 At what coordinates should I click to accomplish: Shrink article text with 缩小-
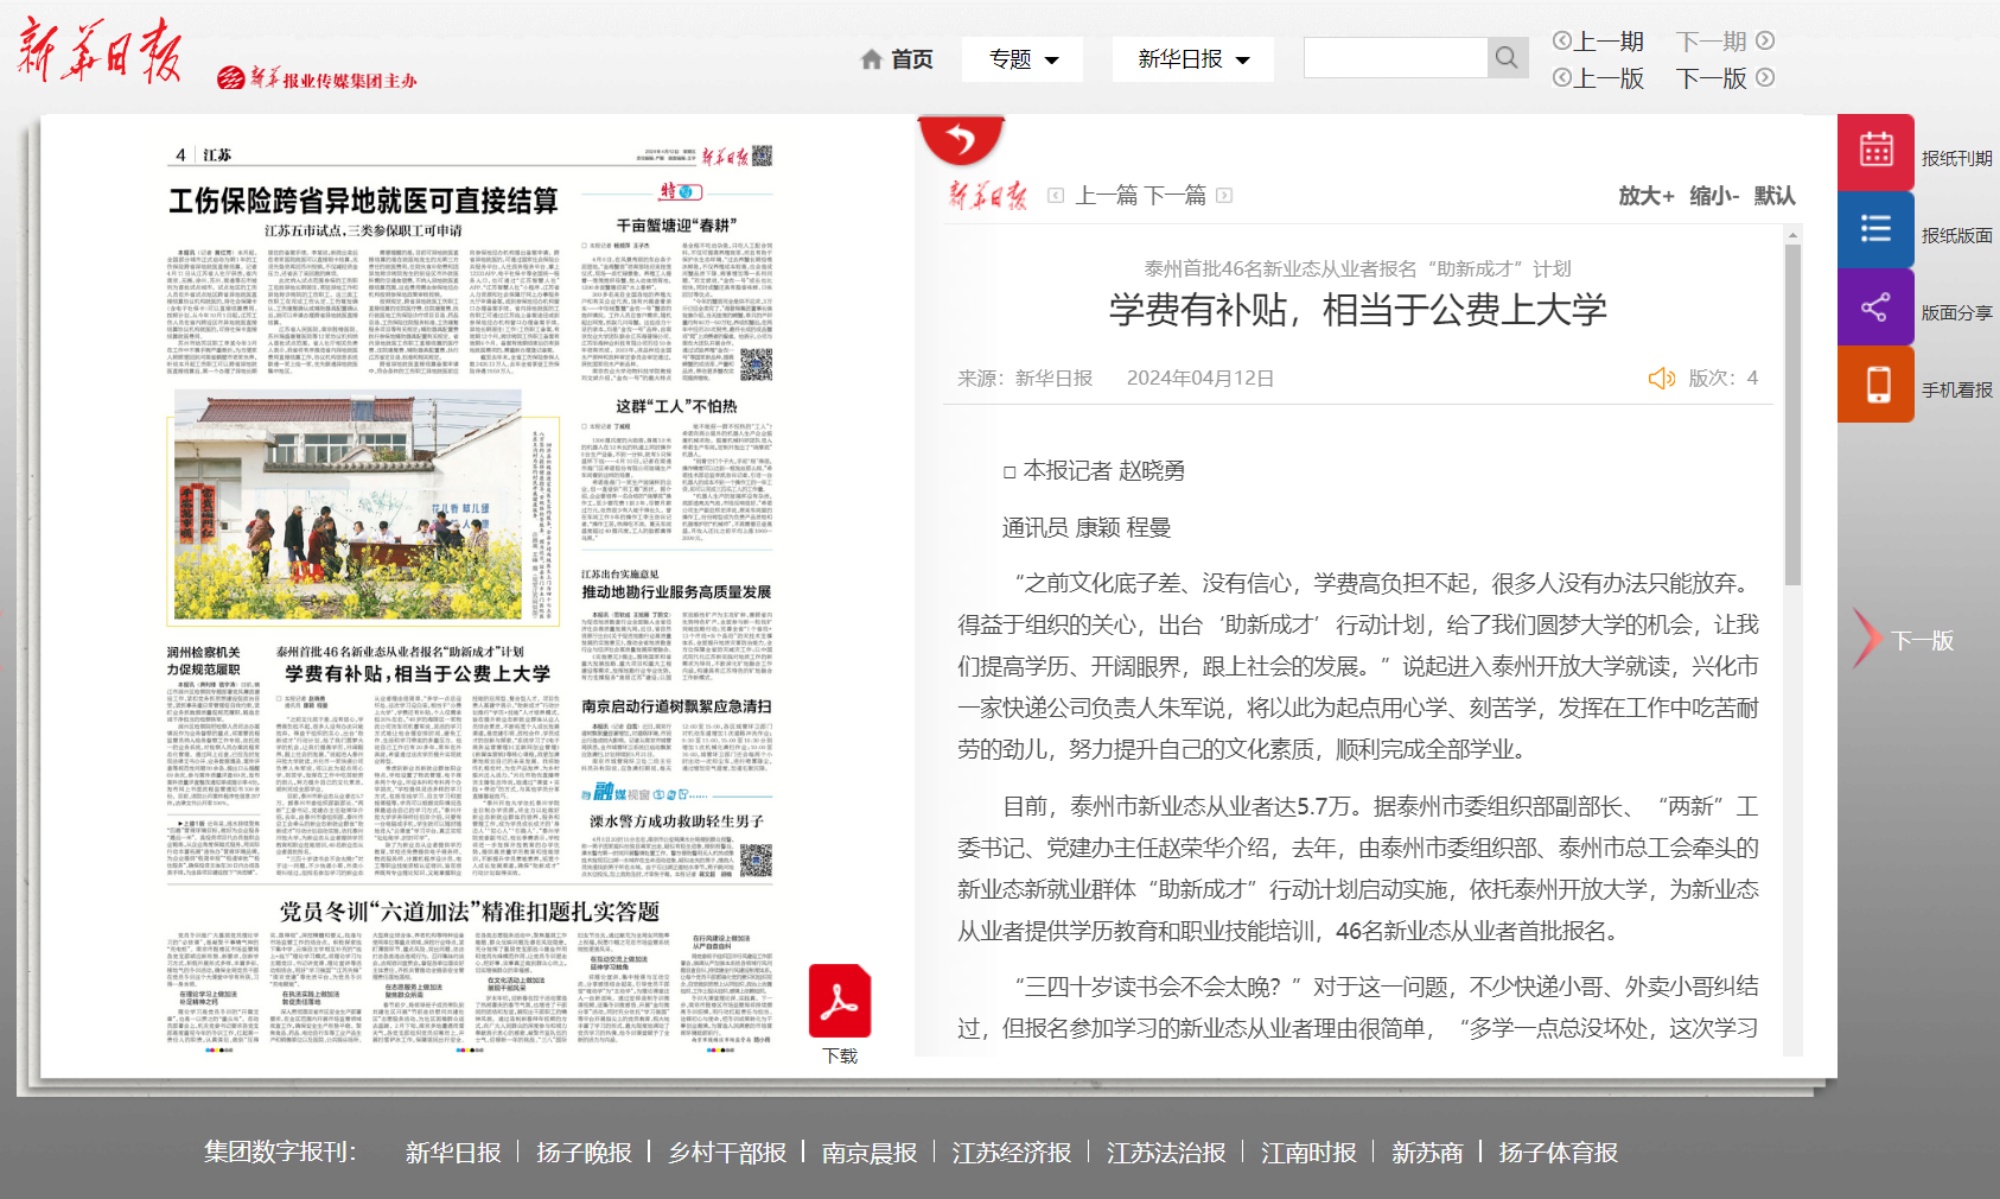coord(1714,196)
